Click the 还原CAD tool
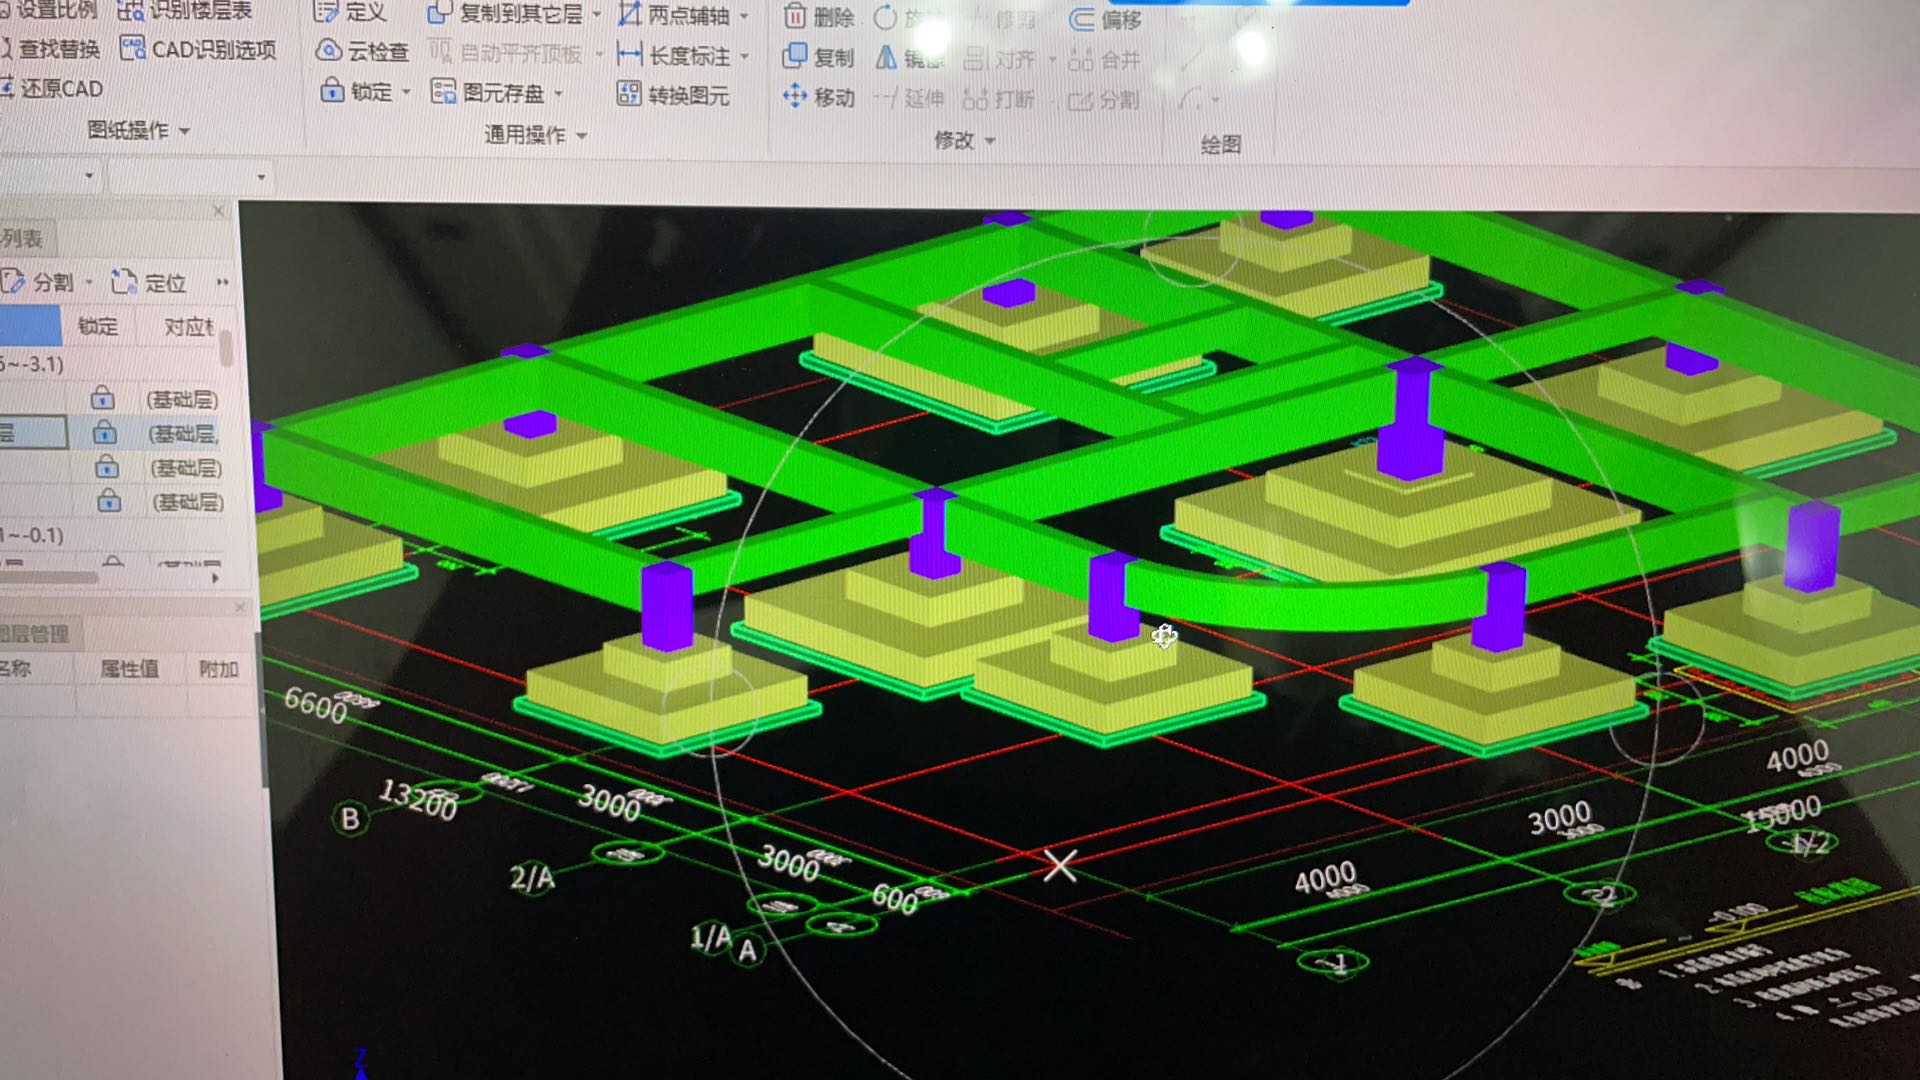This screenshot has width=1920, height=1080. pos(52,89)
